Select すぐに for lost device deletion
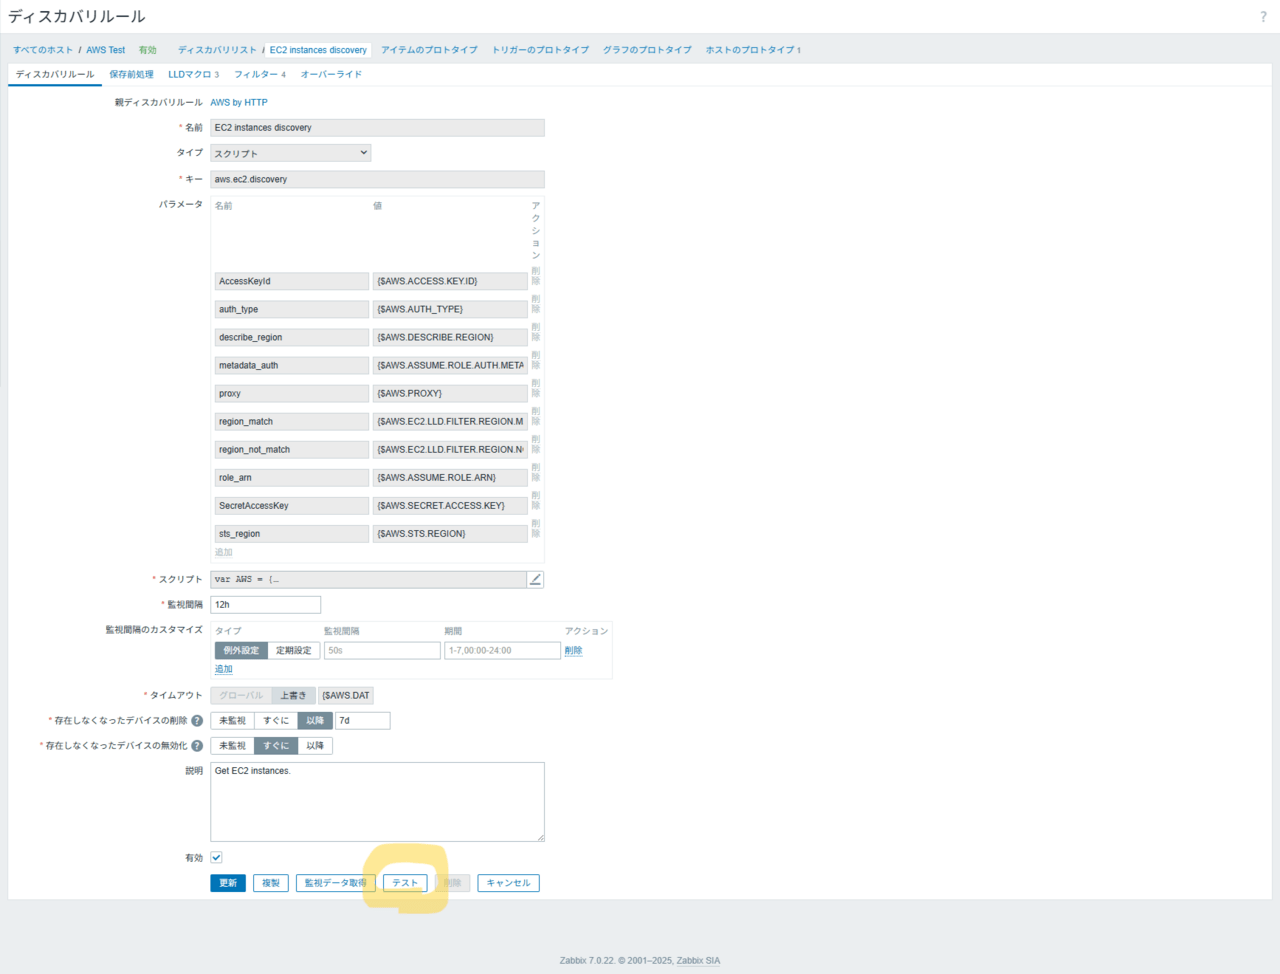Viewport: 1280px width, 974px height. 276,720
